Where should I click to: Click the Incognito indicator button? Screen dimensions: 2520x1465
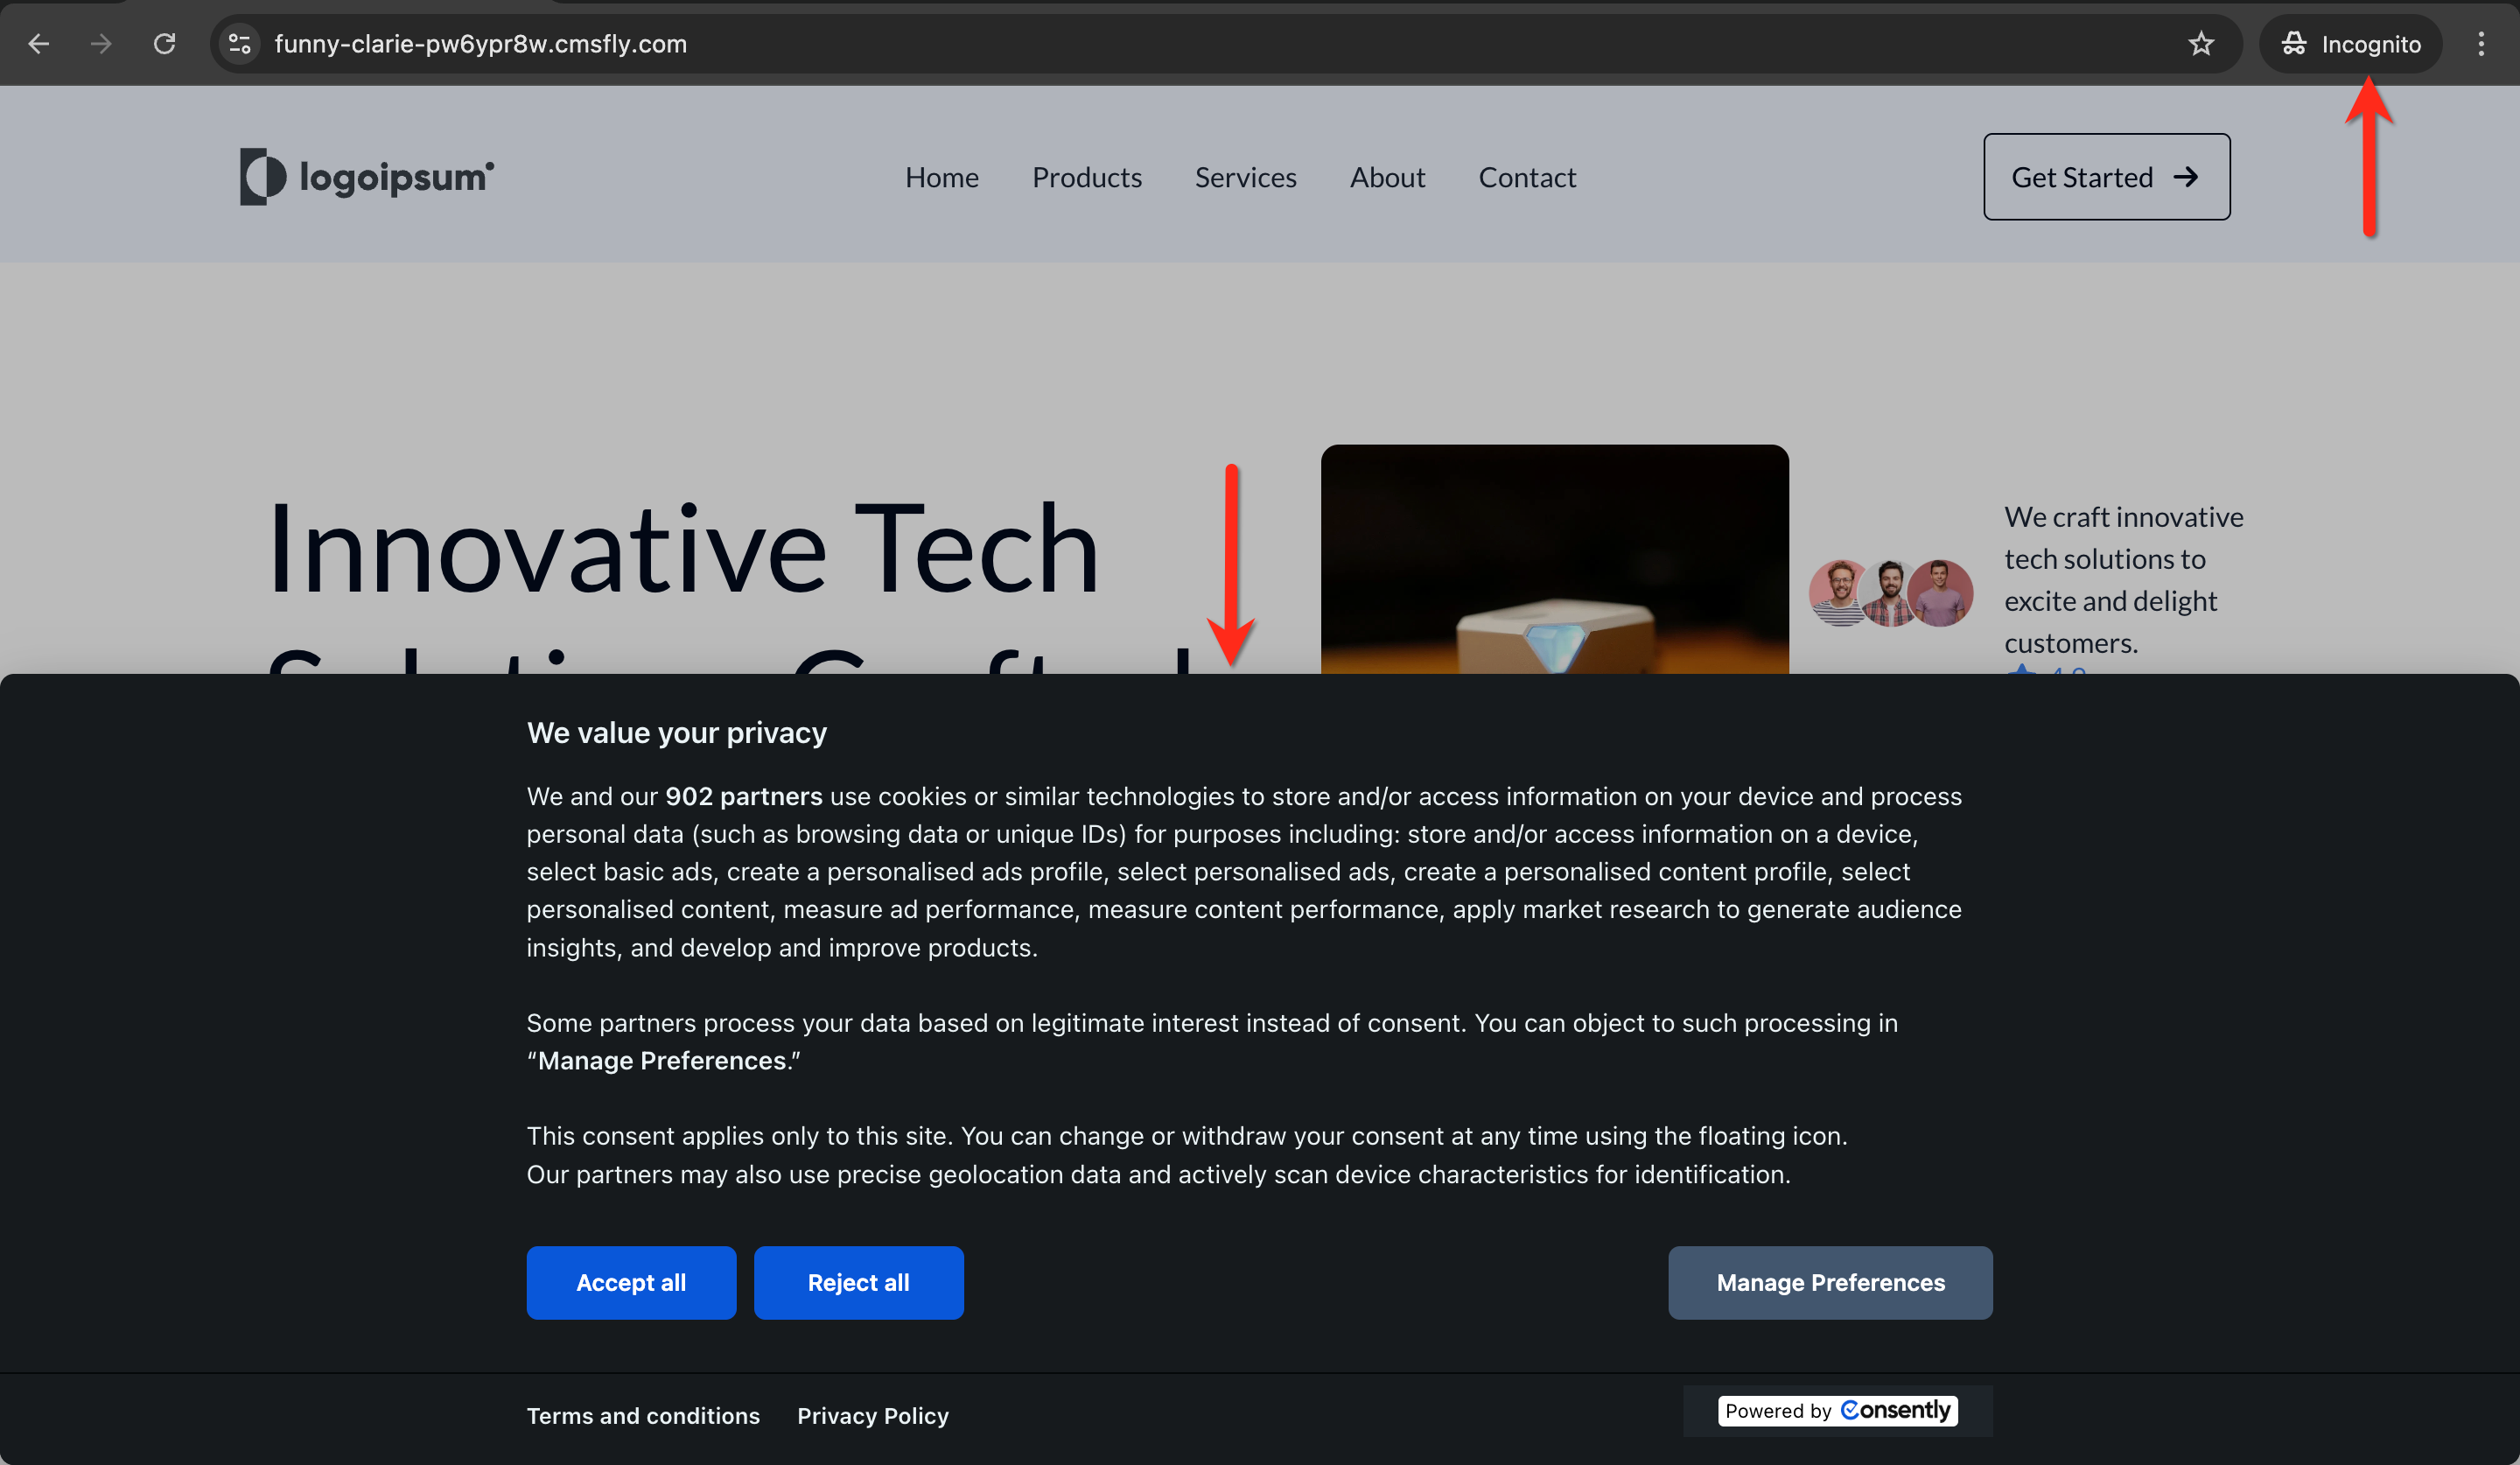(2351, 44)
